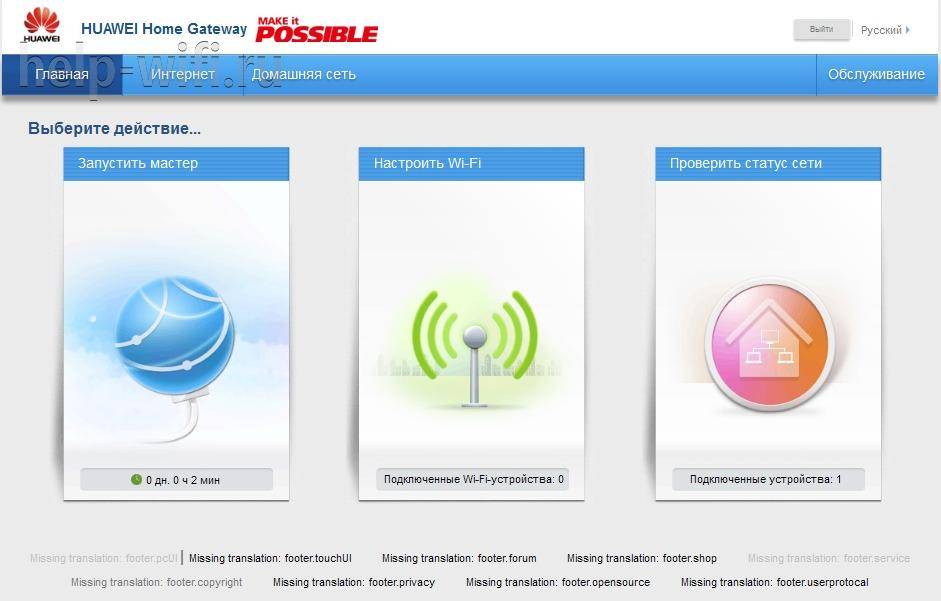Click Подключенные устройства: 1 status
The height and width of the screenshot is (601, 941).
pos(768,479)
